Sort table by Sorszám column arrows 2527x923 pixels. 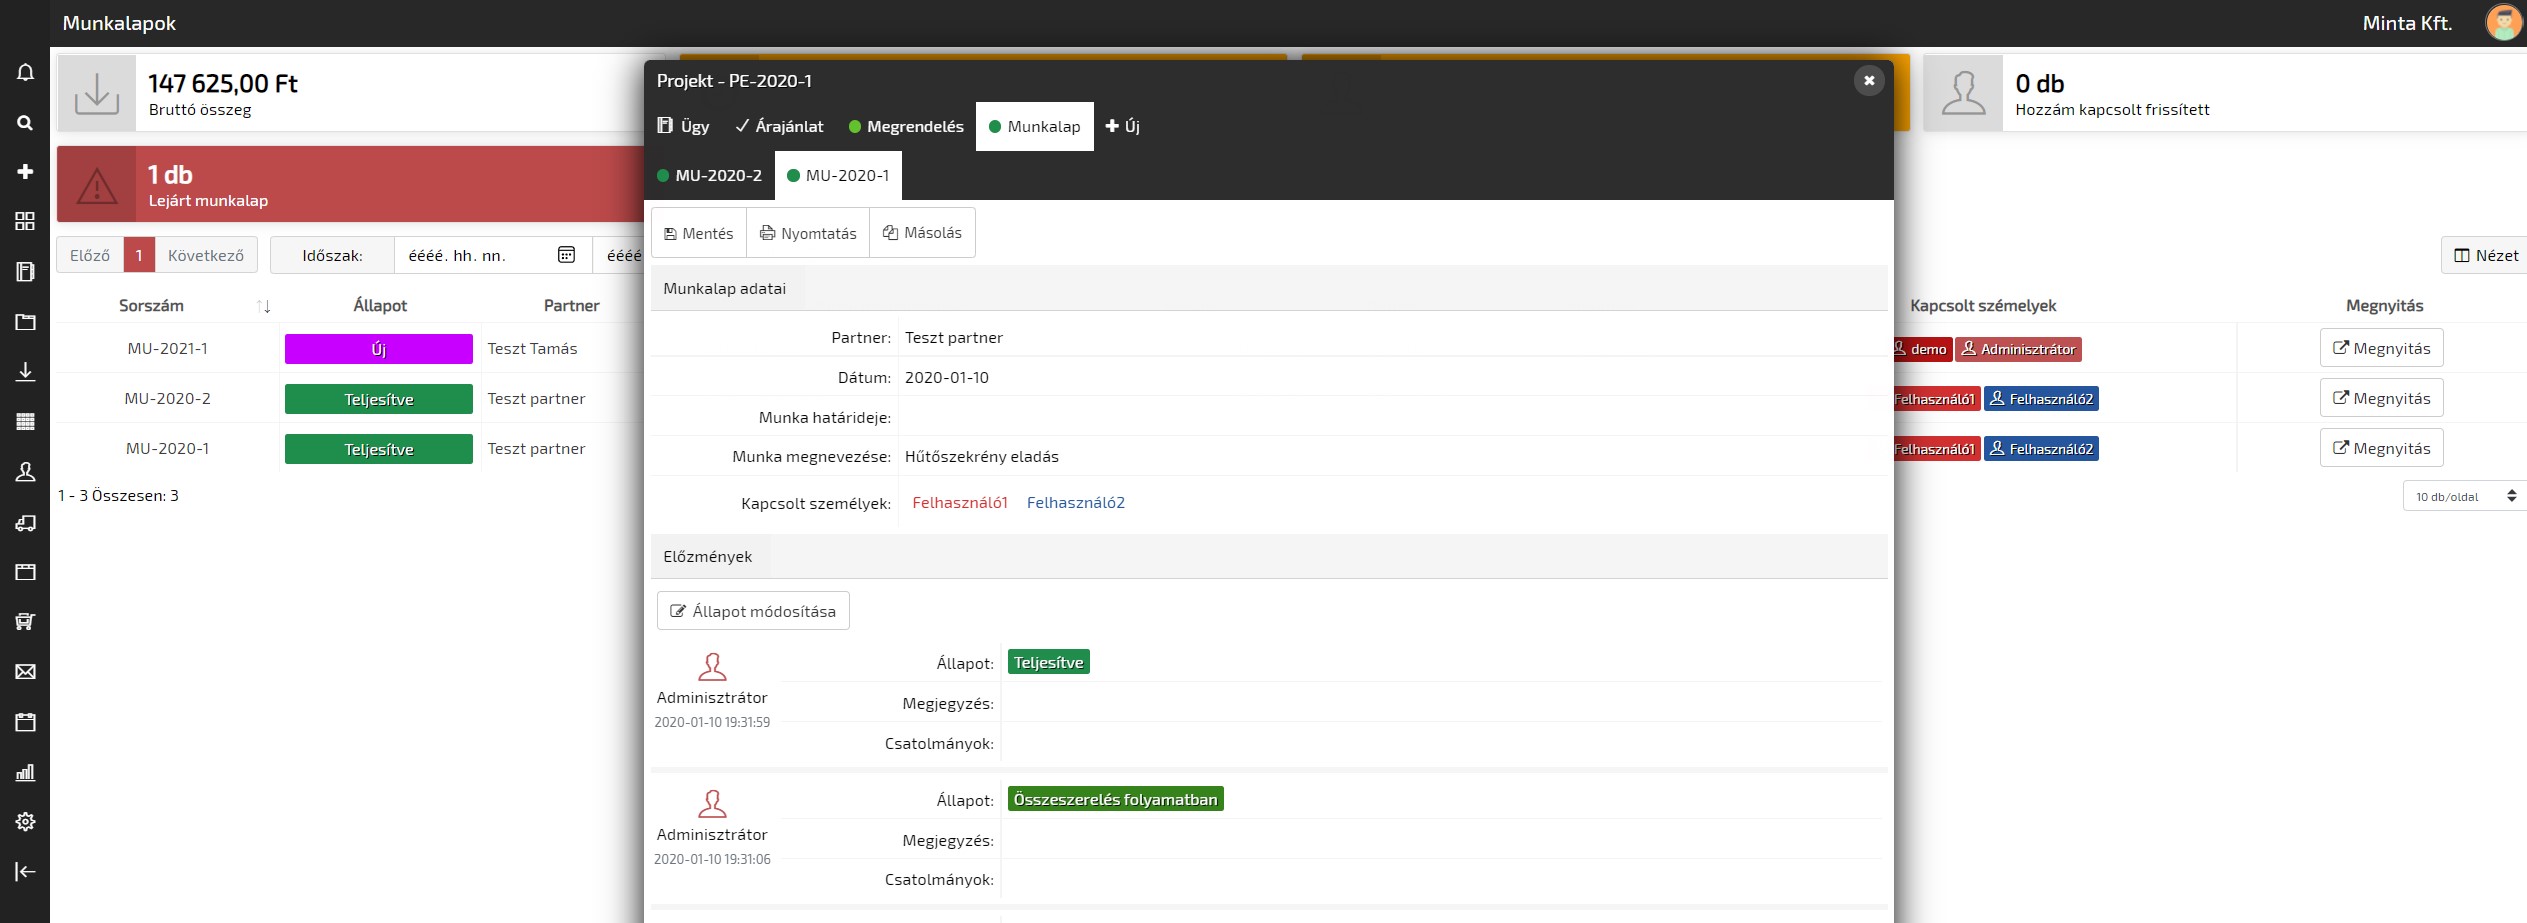click(x=263, y=306)
